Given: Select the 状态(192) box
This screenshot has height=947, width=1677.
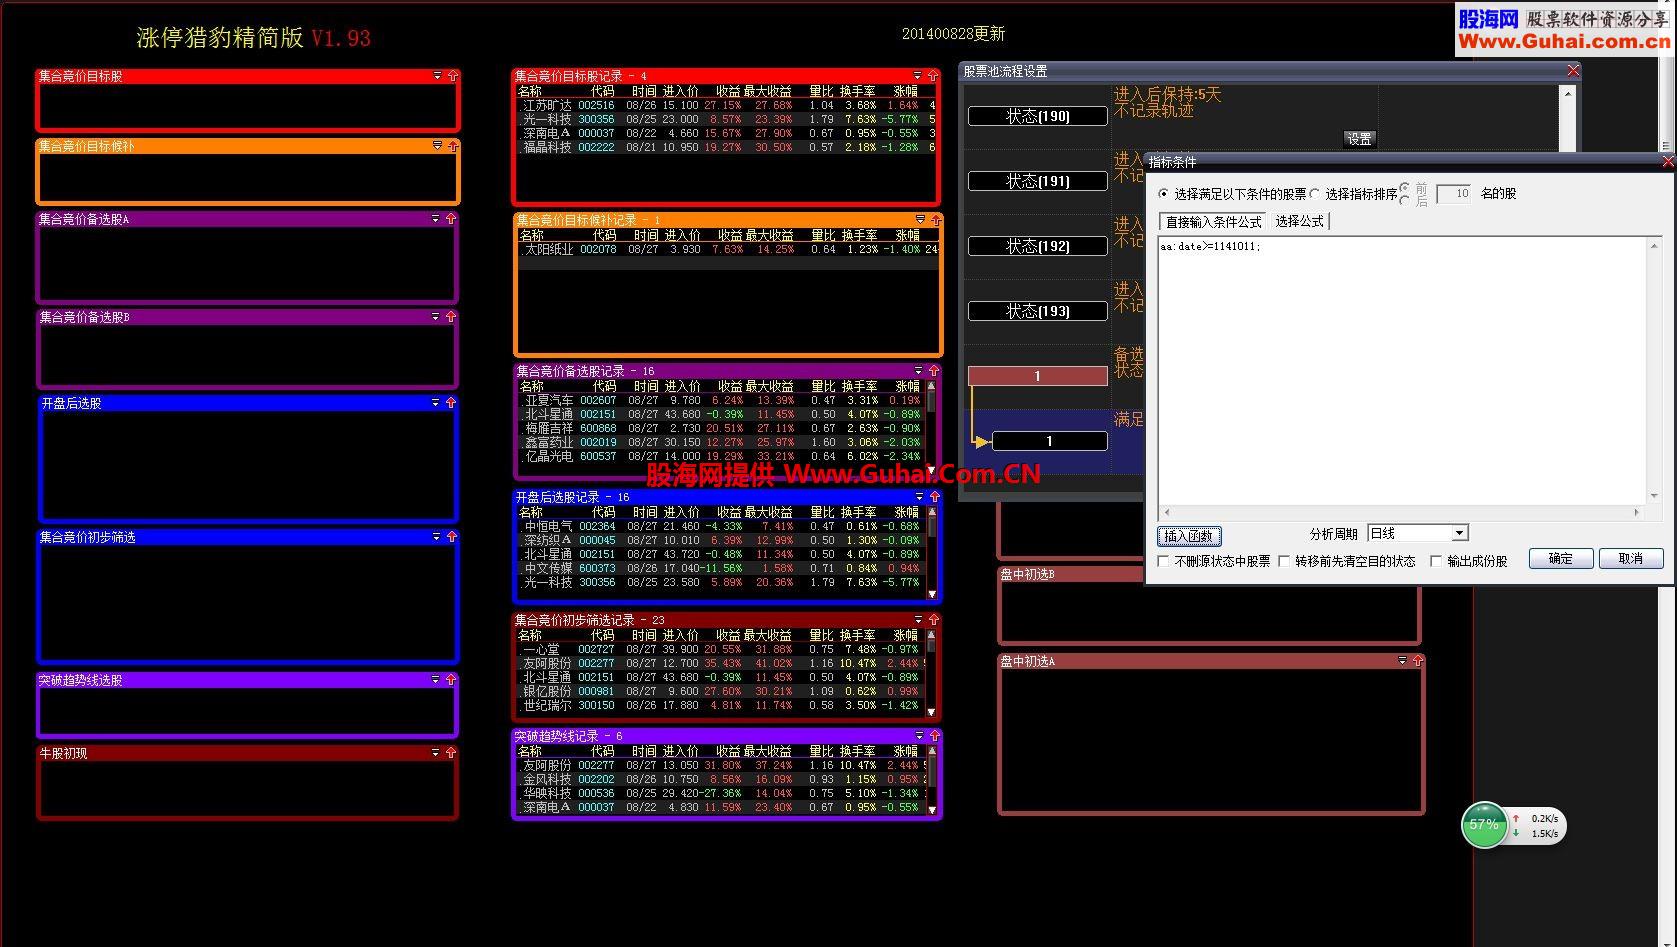Looking at the screenshot, I should click(x=1038, y=246).
